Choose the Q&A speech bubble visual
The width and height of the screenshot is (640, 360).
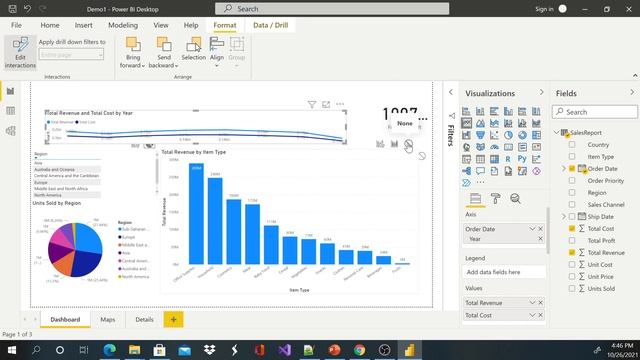(480, 171)
